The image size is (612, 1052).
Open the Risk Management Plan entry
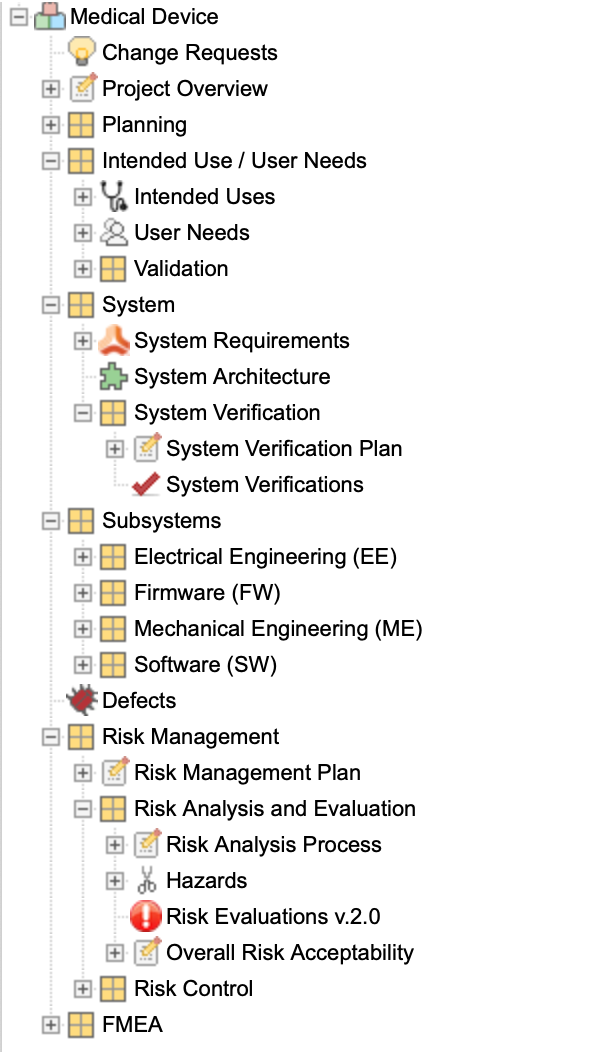pyautogui.click(x=247, y=772)
